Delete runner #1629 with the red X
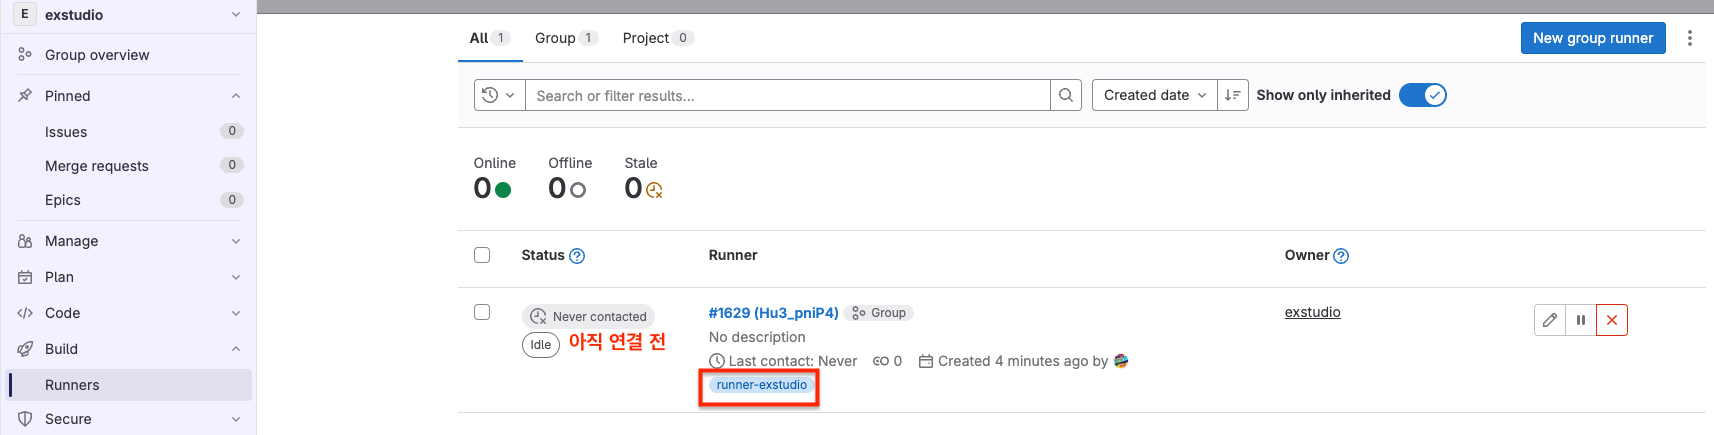1714x435 pixels. click(x=1612, y=320)
